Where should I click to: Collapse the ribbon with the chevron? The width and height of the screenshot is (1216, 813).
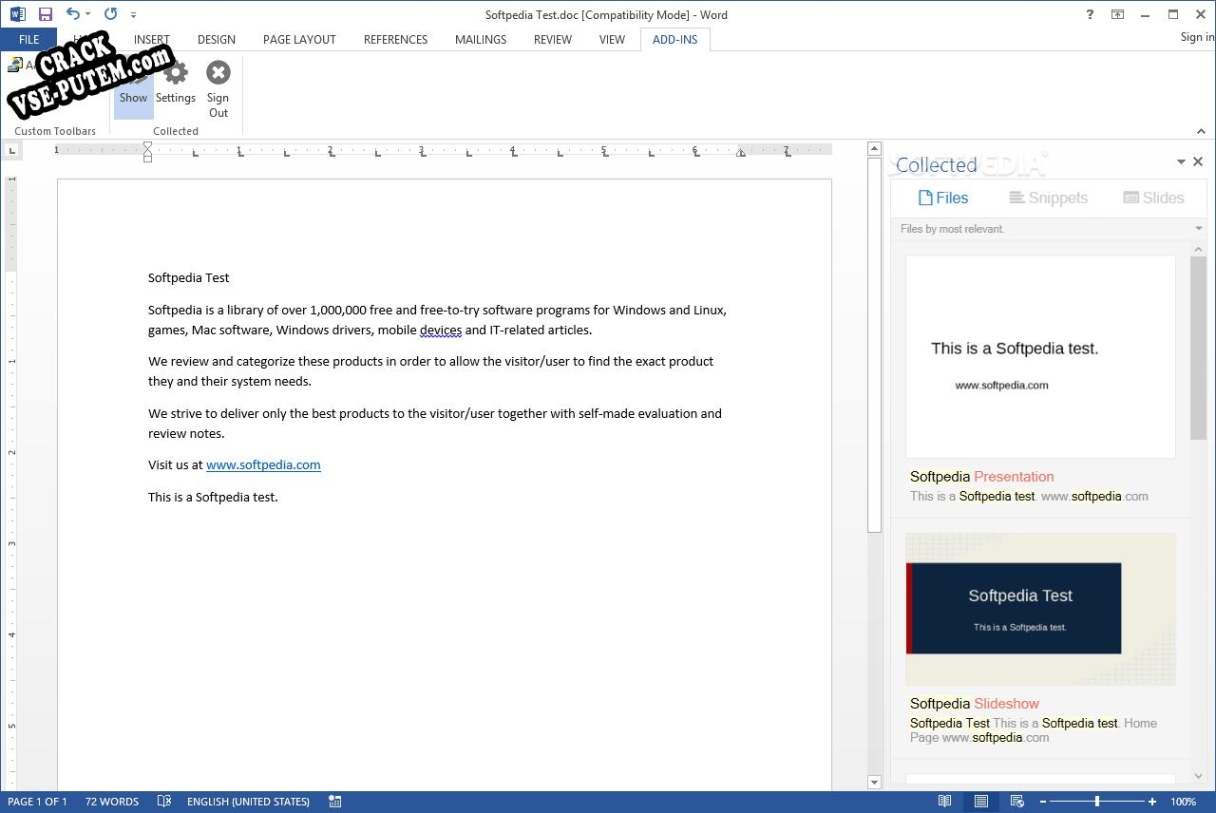click(x=1201, y=131)
